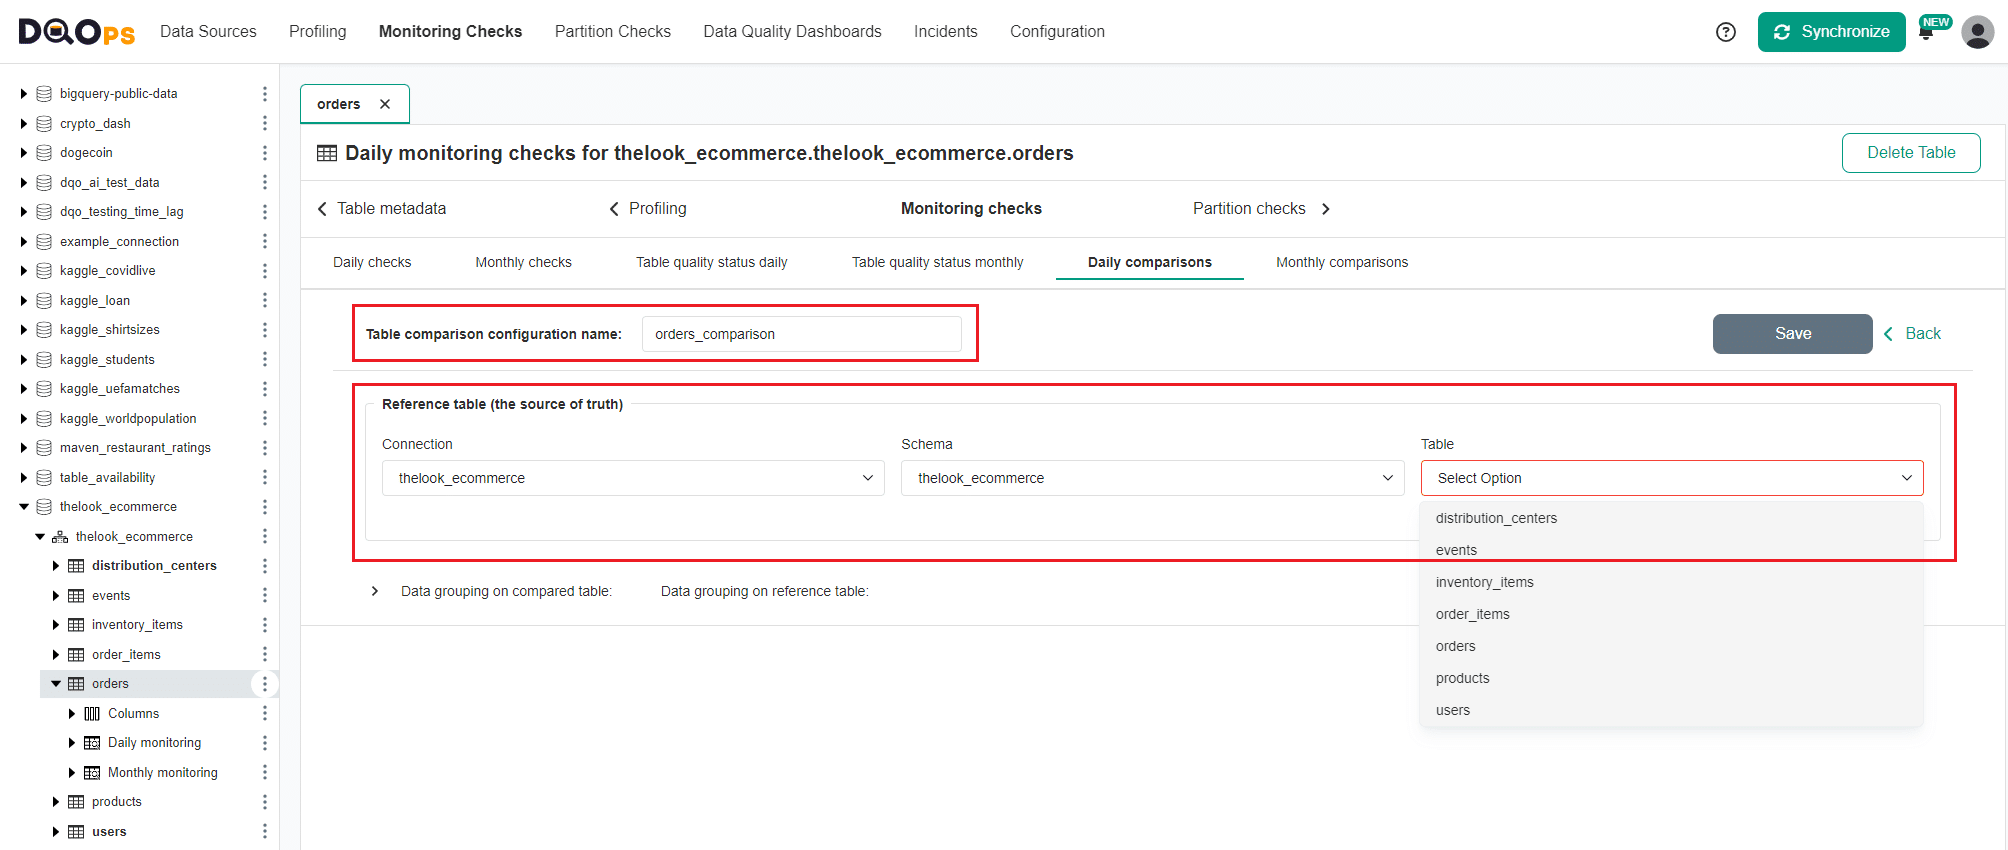Viewport: 2008px width, 850px height.
Task: Open the user profile avatar
Action: [x=1977, y=32]
